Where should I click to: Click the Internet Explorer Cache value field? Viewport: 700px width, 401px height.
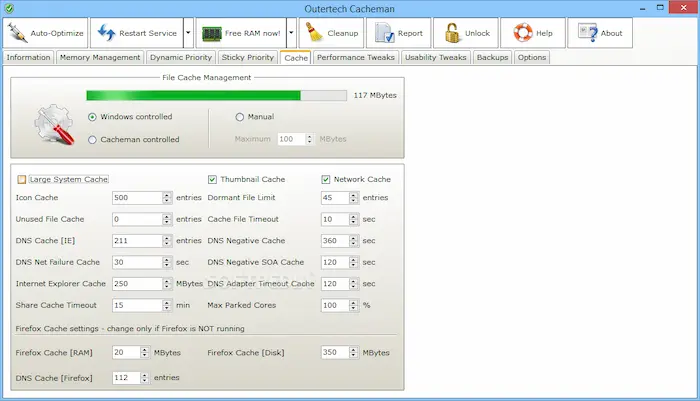click(137, 284)
